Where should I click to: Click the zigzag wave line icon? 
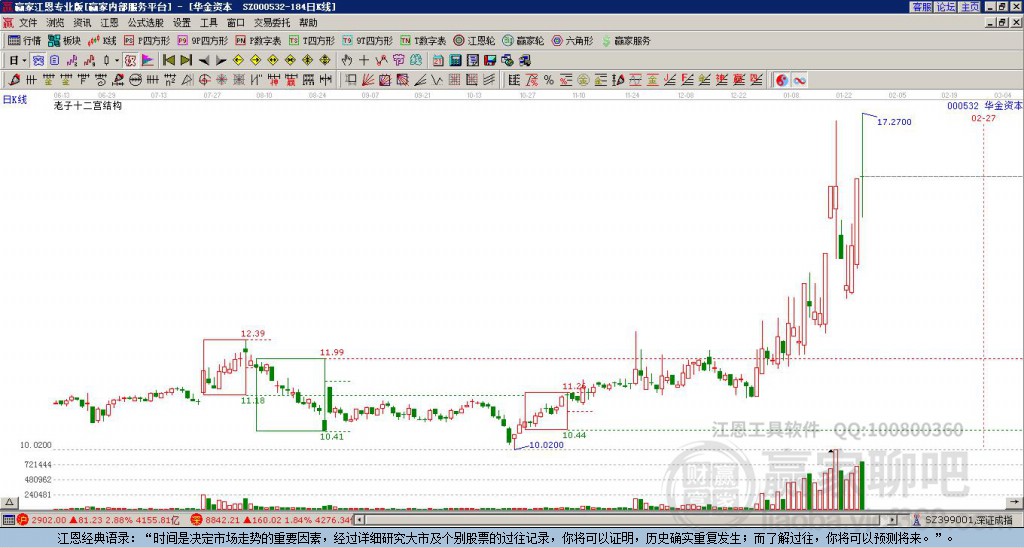(x=437, y=80)
